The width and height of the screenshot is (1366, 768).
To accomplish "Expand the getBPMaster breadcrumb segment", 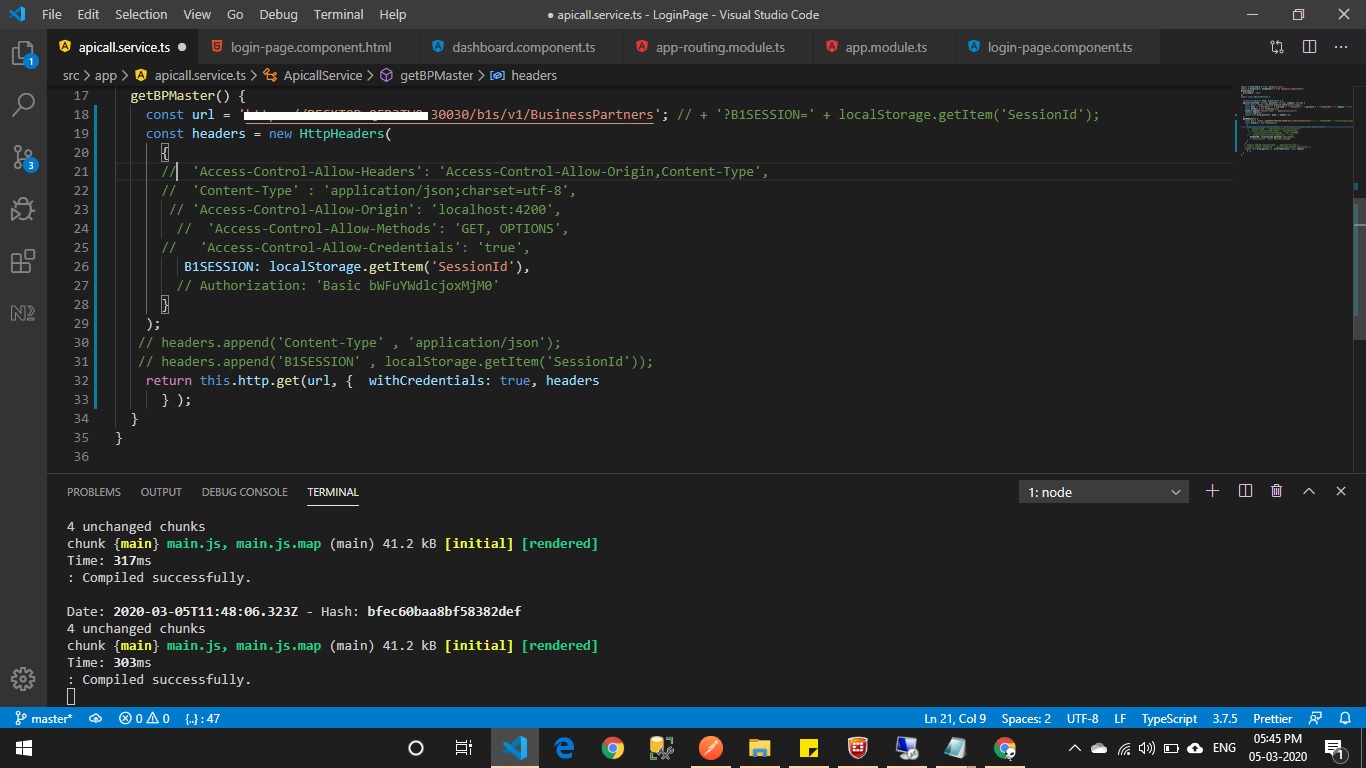I will [x=436, y=75].
